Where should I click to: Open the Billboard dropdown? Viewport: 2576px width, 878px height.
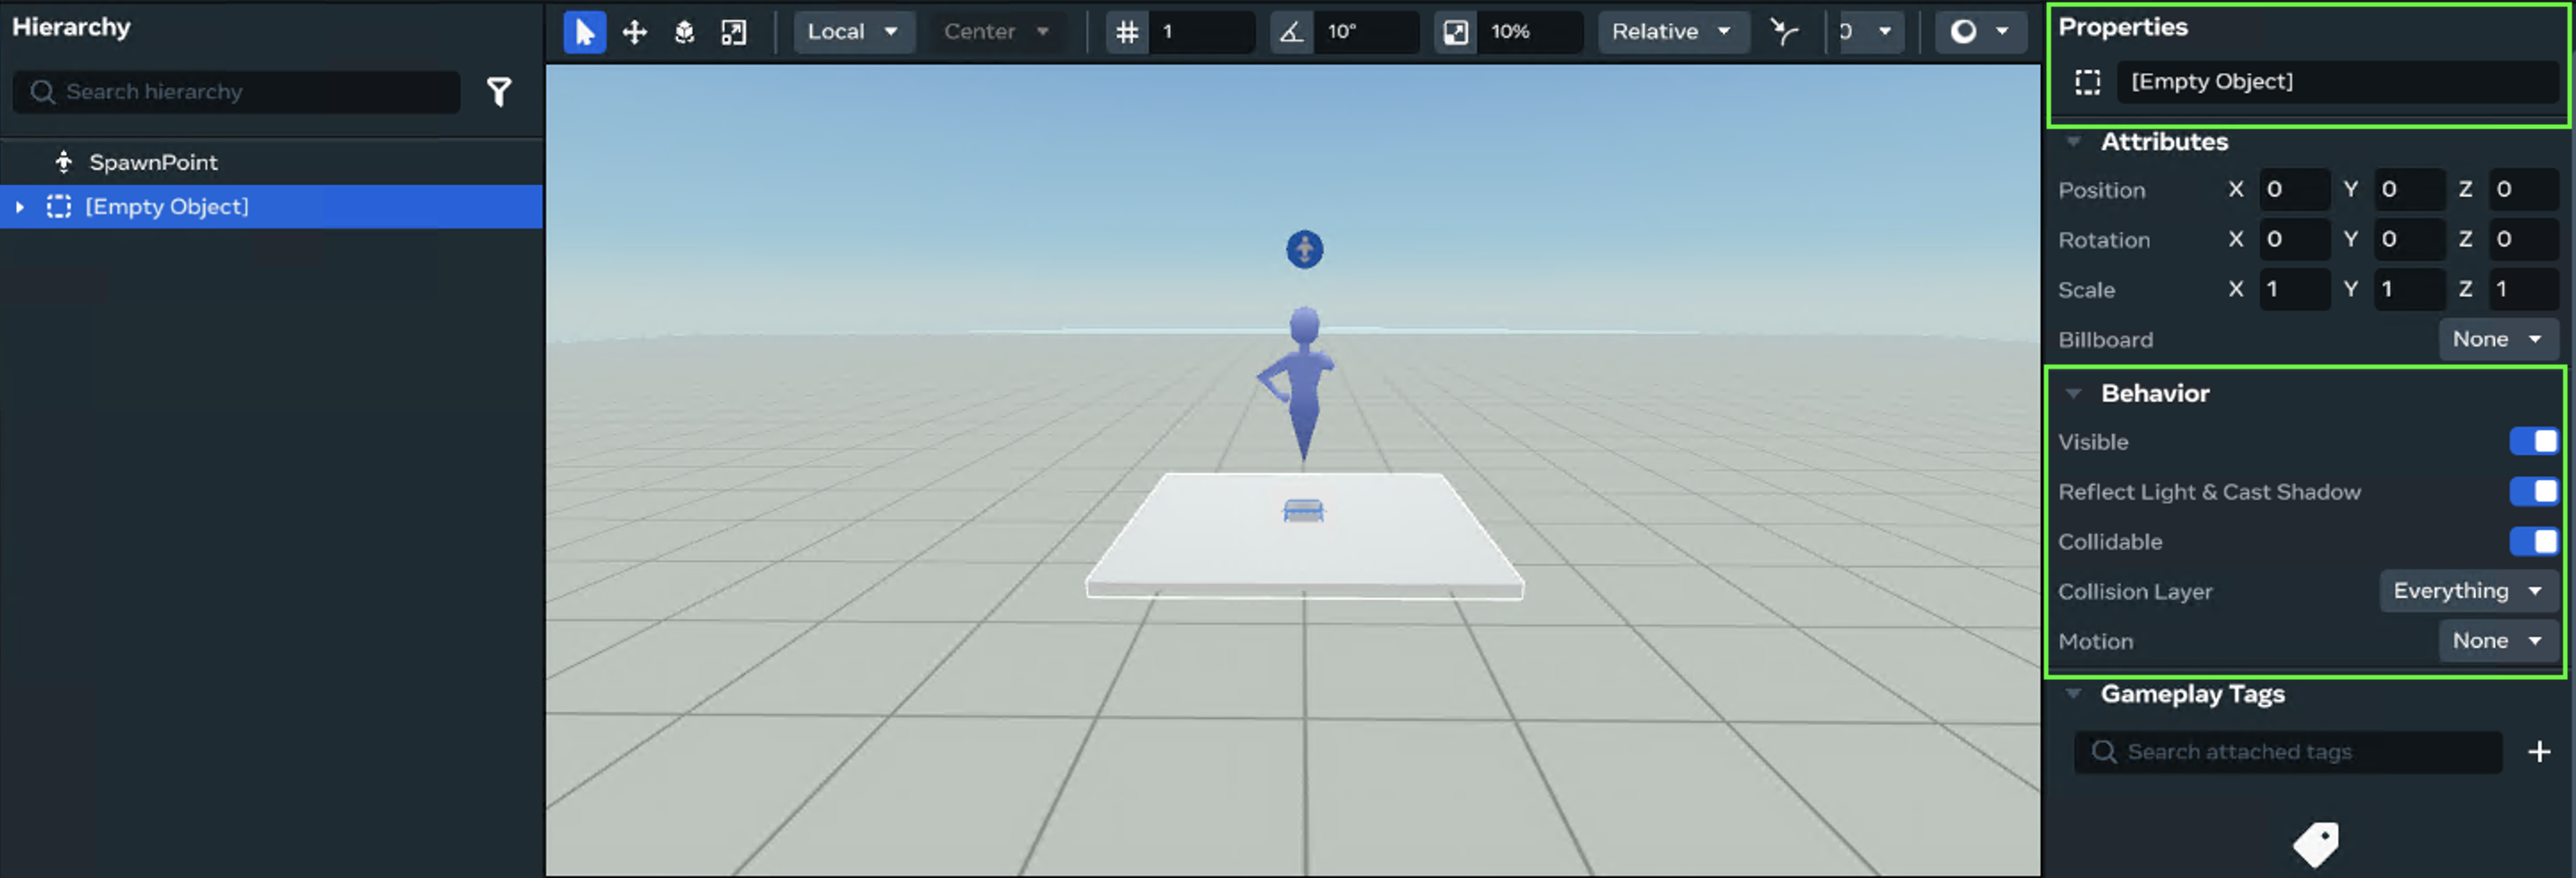(x=2497, y=340)
